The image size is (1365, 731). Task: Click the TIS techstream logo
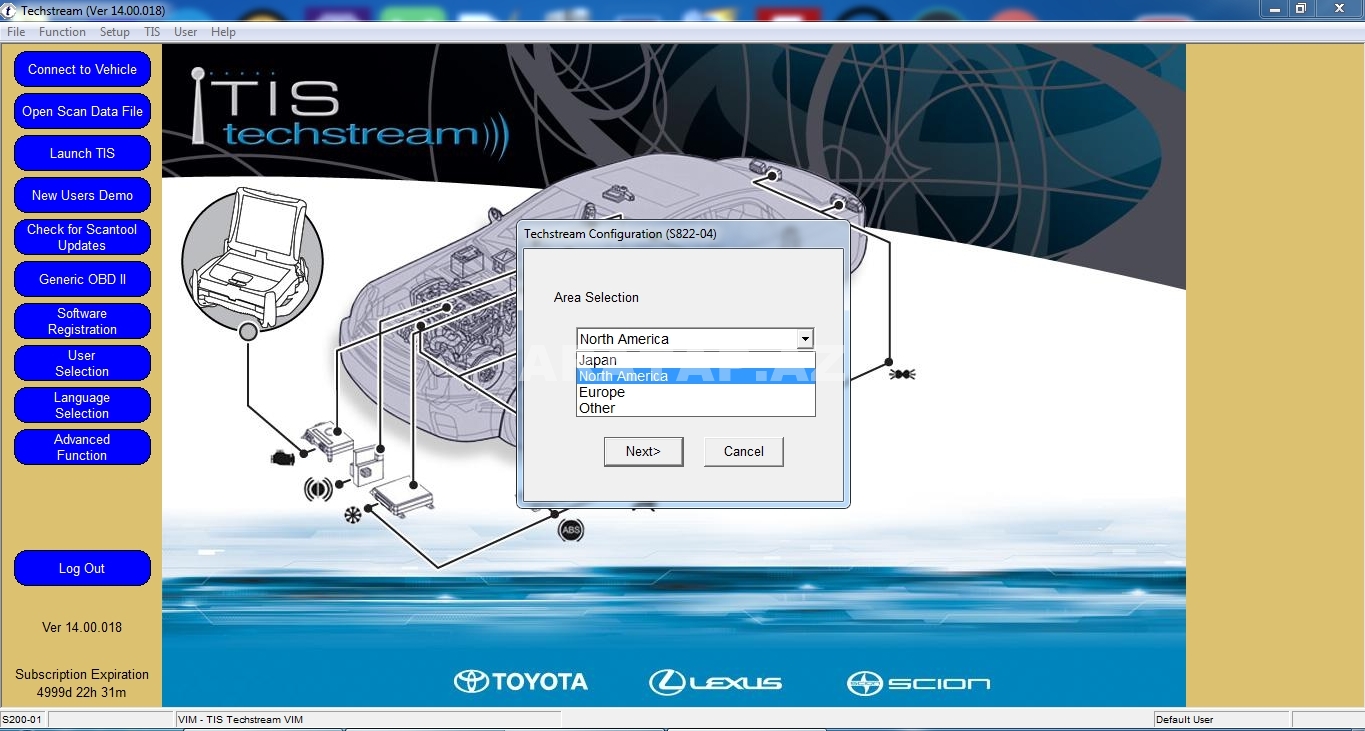click(x=350, y=112)
